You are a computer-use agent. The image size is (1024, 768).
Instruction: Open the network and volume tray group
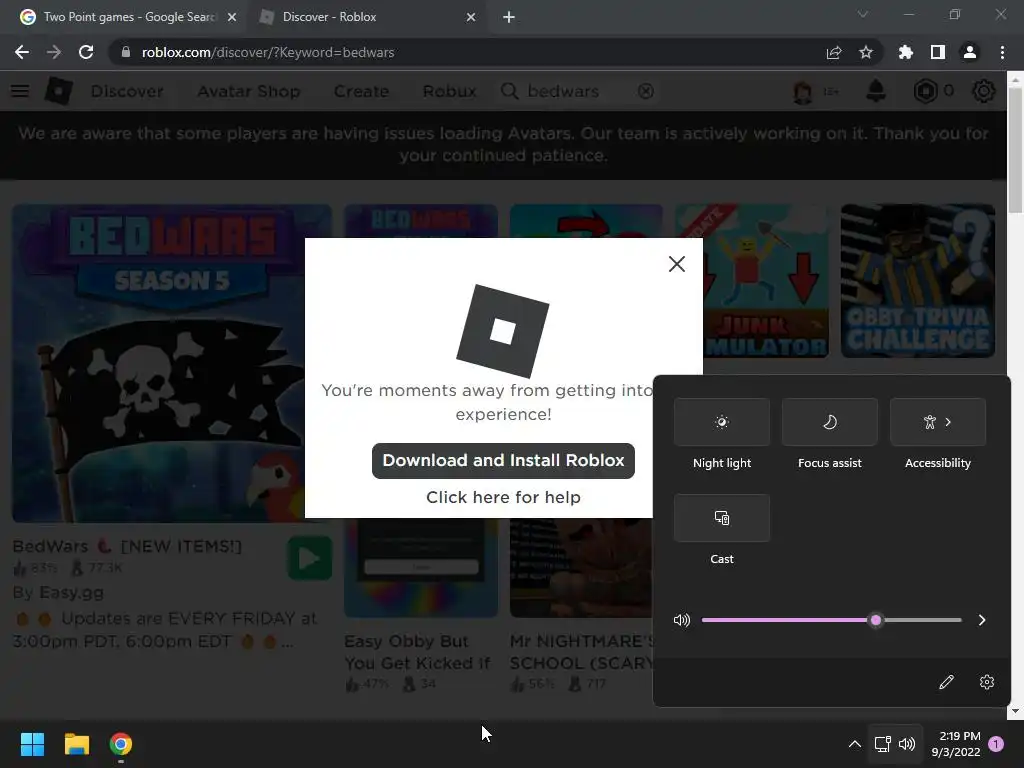point(895,744)
